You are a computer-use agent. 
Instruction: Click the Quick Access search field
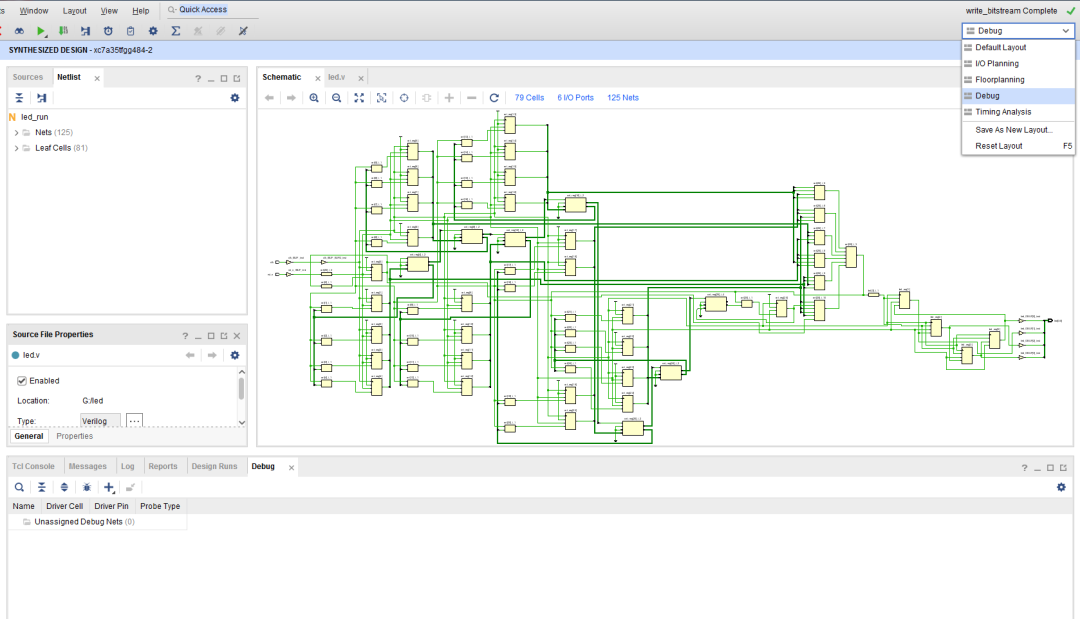203,9
